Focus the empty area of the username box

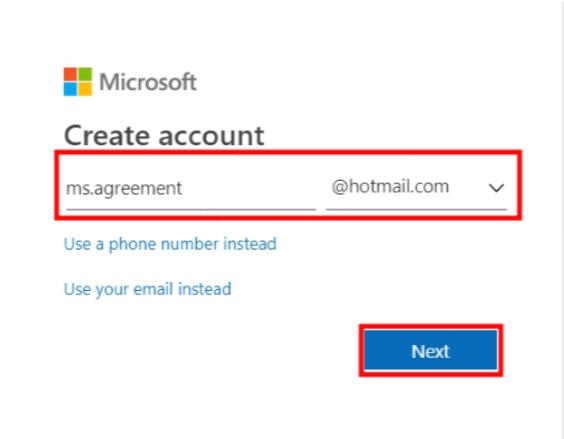[248, 188]
